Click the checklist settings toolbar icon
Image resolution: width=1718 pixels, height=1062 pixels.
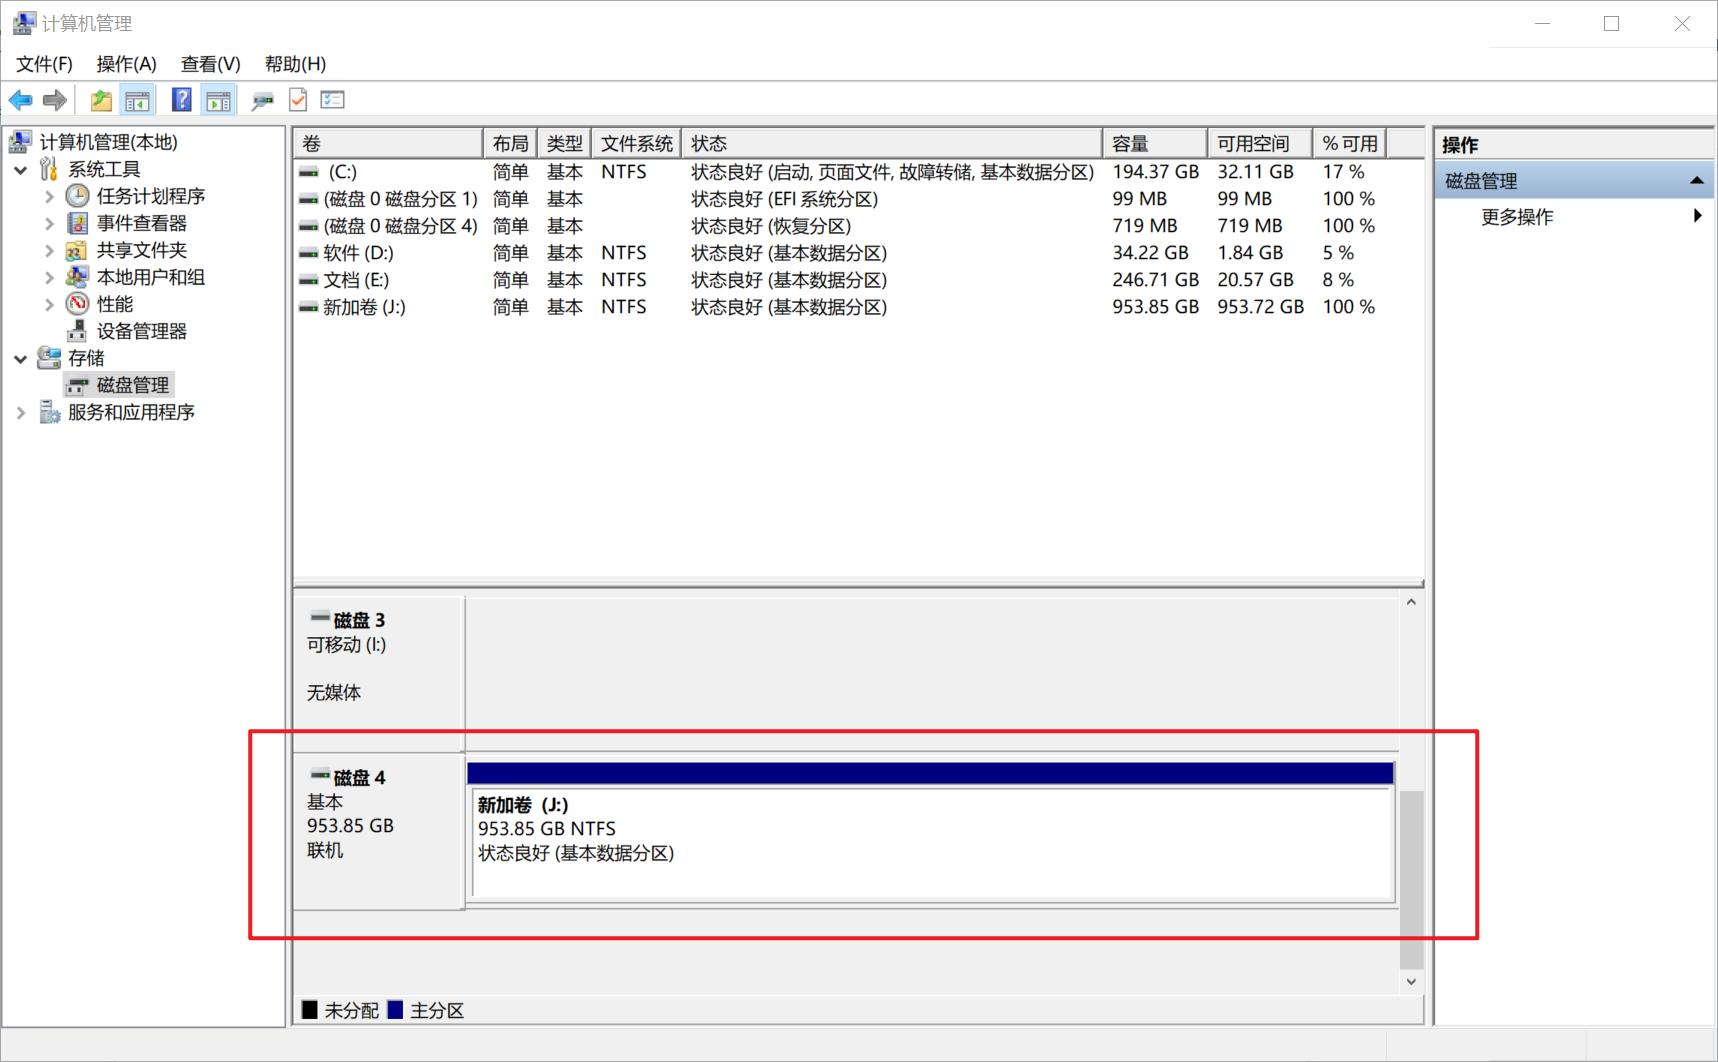[x=333, y=100]
